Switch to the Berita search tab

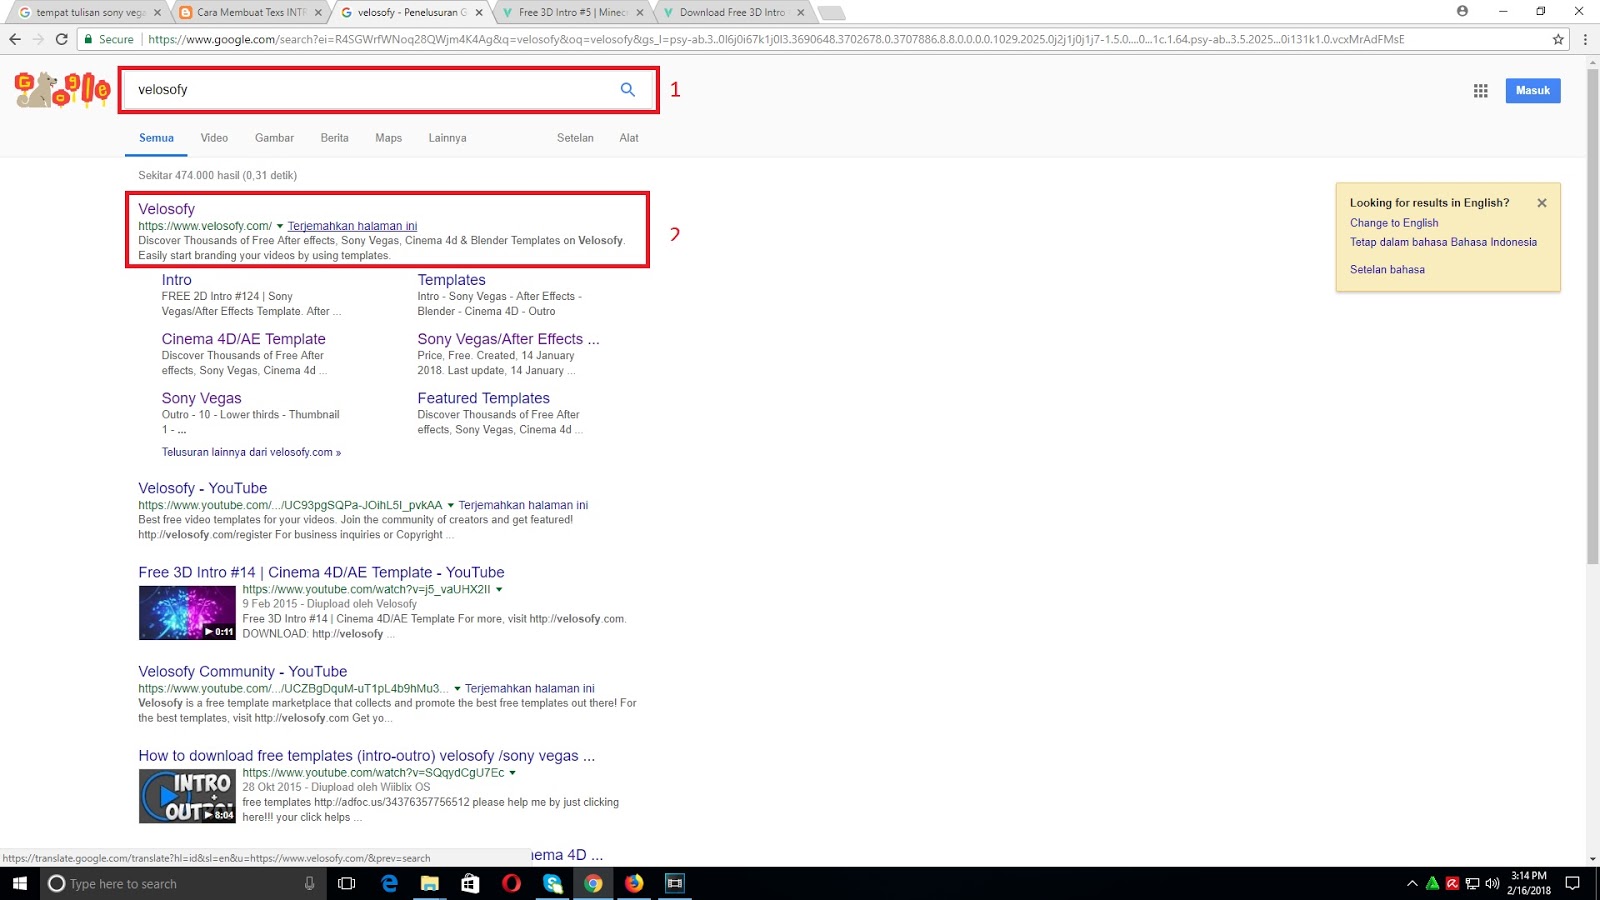(334, 138)
